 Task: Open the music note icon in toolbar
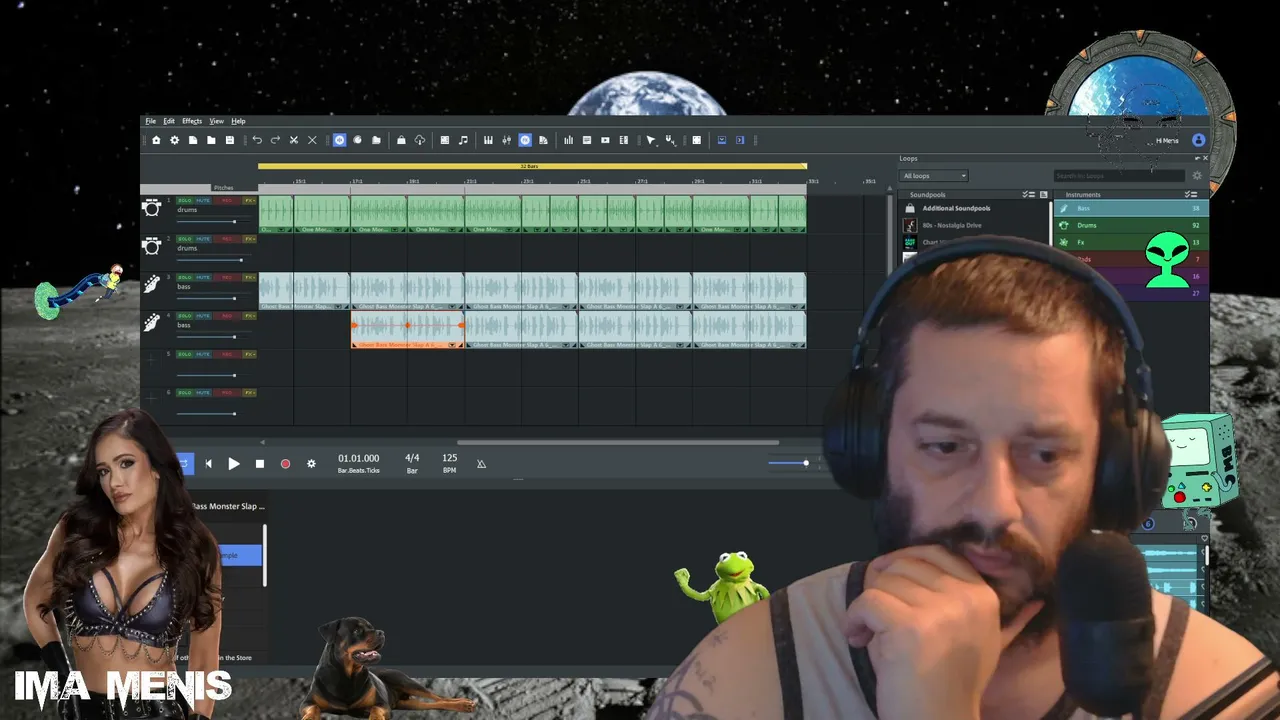click(x=463, y=140)
